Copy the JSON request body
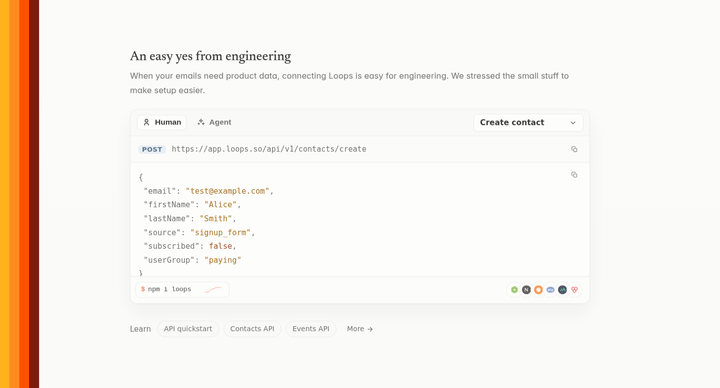Viewport: 720px width, 388px height. (x=574, y=175)
